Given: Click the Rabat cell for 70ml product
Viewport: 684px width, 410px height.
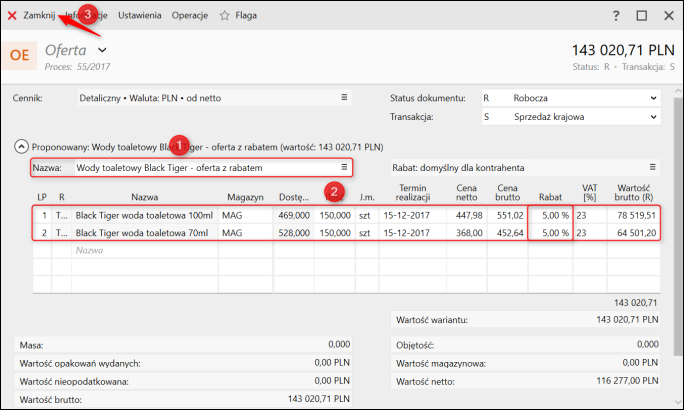Looking at the screenshot, I should point(550,233).
